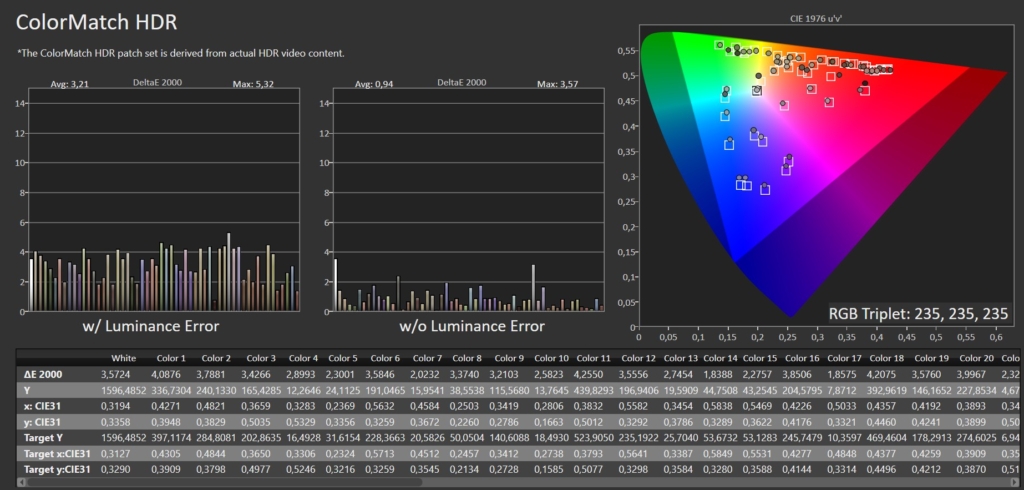Viewport: 1024px width, 490px height.
Task: Click the x: CIE31 row header
Action: [42, 406]
